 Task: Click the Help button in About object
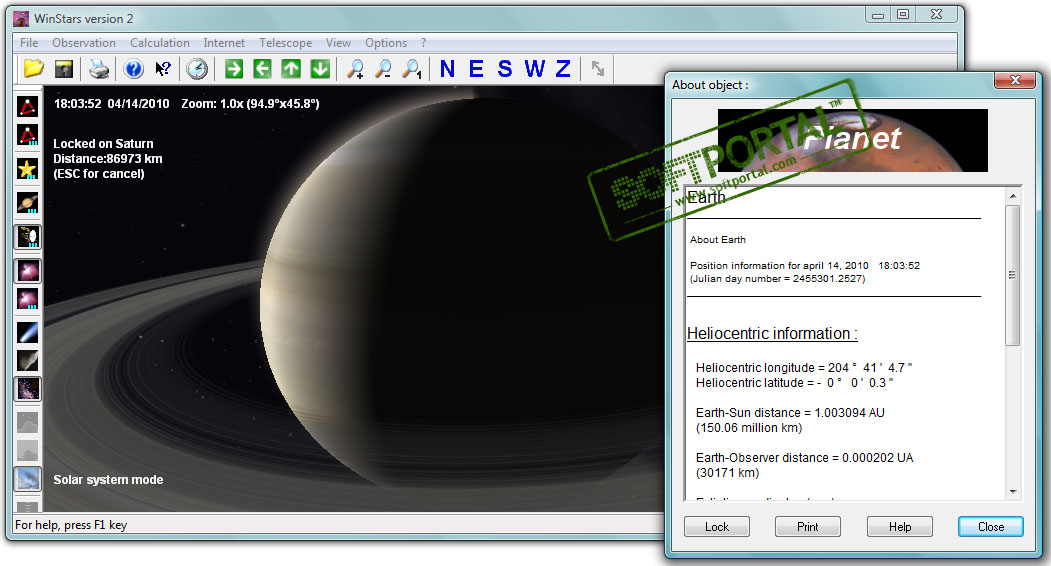pos(900,527)
